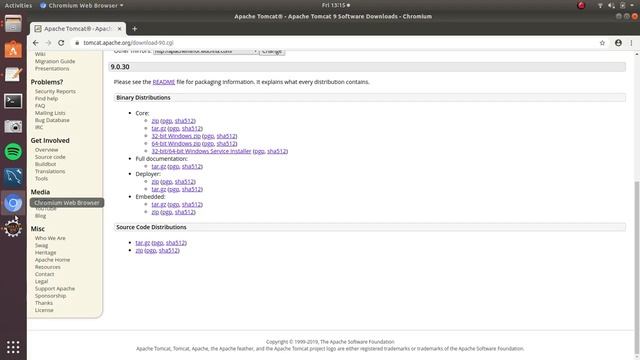This screenshot has height=360, width=640.
Task: Open Mailing Lists sidebar link
Action: (x=50, y=113)
